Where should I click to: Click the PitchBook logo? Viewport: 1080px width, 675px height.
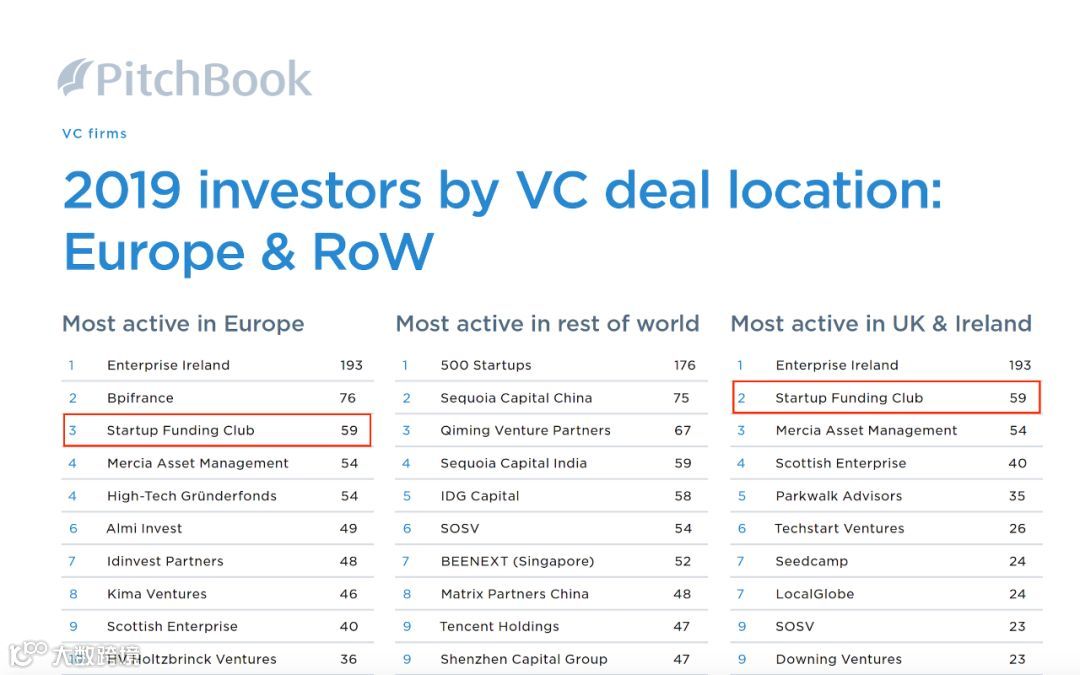(185, 79)
